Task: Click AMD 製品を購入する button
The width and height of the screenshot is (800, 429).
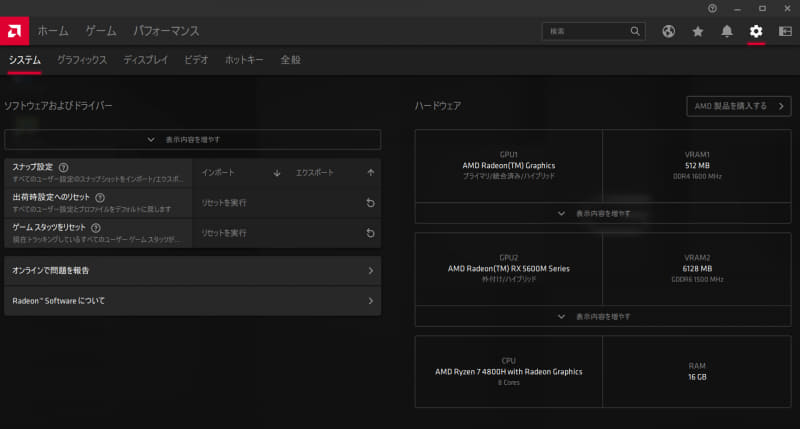Action: (x=739, y=106)
